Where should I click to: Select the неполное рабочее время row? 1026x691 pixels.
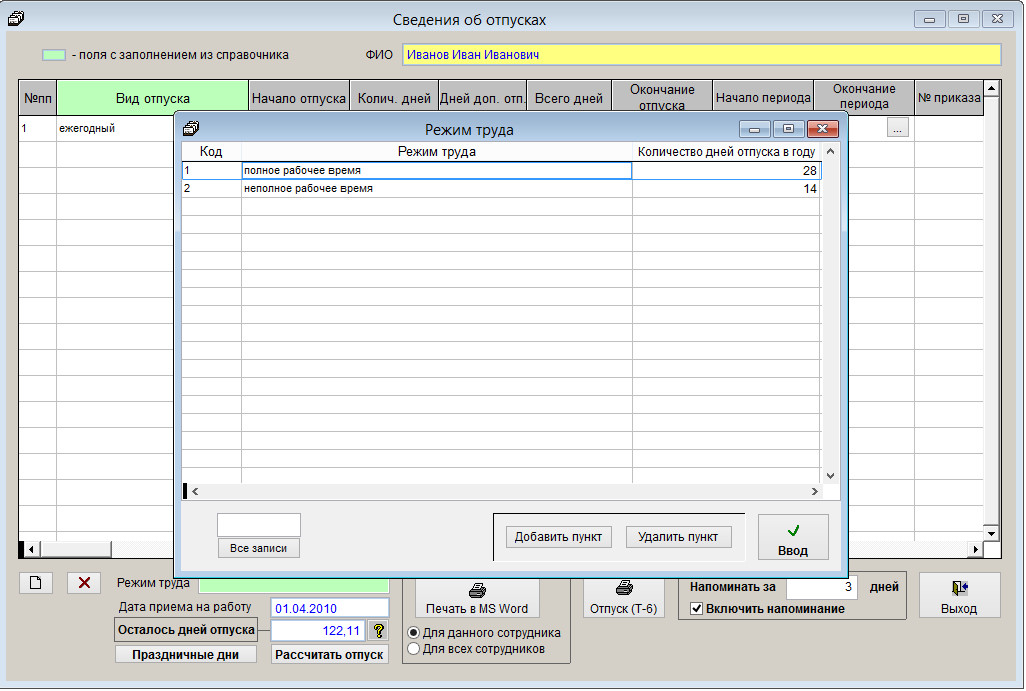pyautogui.click(x=436, y=189)
